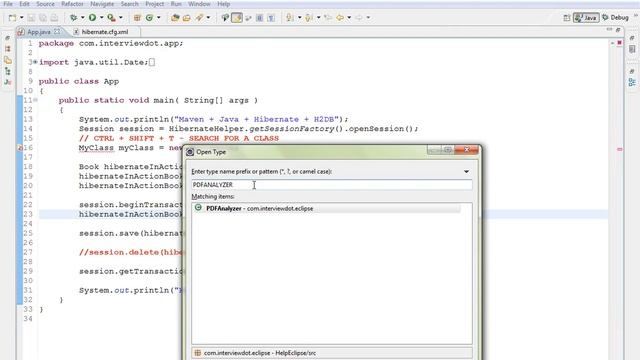Select PDFAnalyzer in the matching items
The image size is (640, 360).
tap(327, 208)
